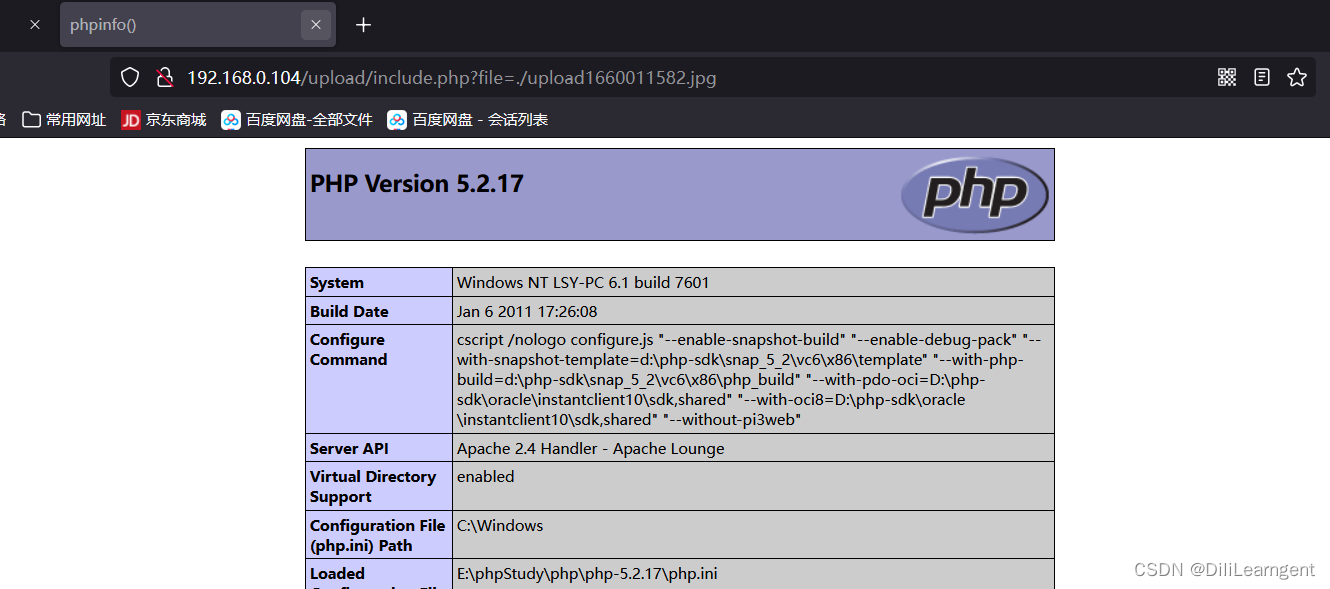Viewport: 1330px width, 589px height.
Task: Click Configuration File (php.ini) Path label
Action: (380, 535)
